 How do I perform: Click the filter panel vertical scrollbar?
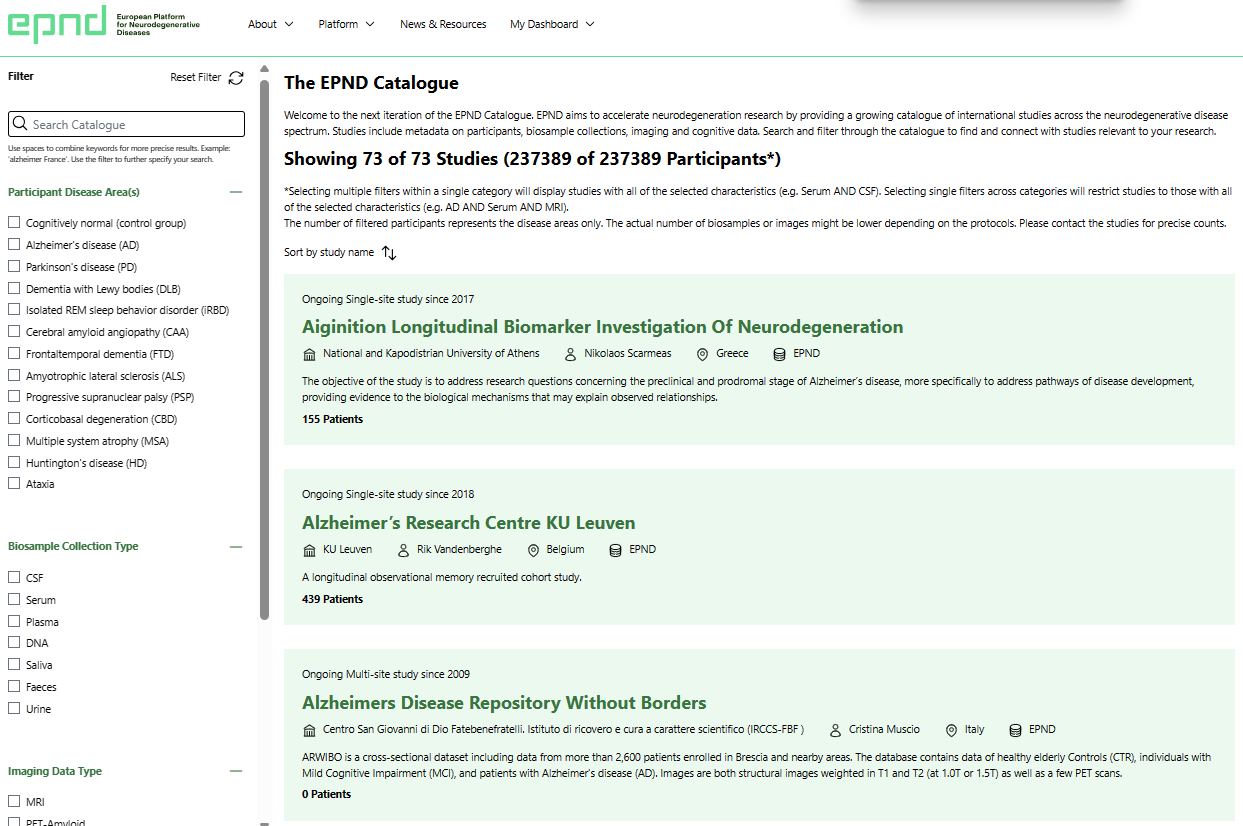point(264,350)
